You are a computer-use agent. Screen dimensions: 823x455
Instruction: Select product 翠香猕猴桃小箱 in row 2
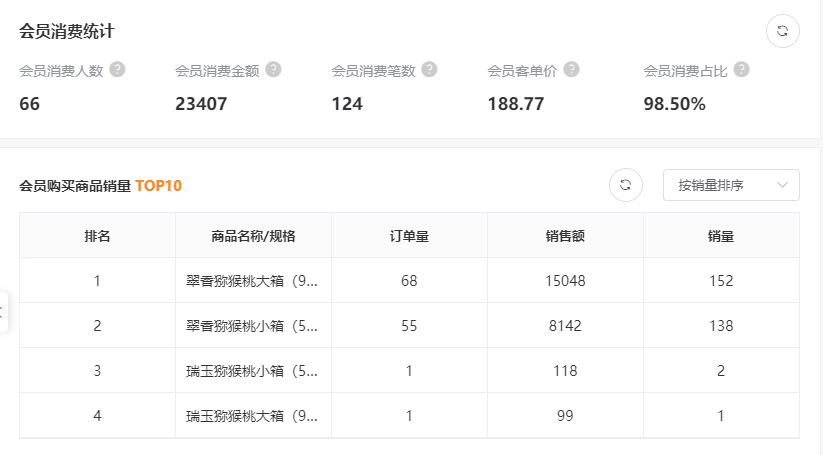pyautogui.click(x=253, y=326)
